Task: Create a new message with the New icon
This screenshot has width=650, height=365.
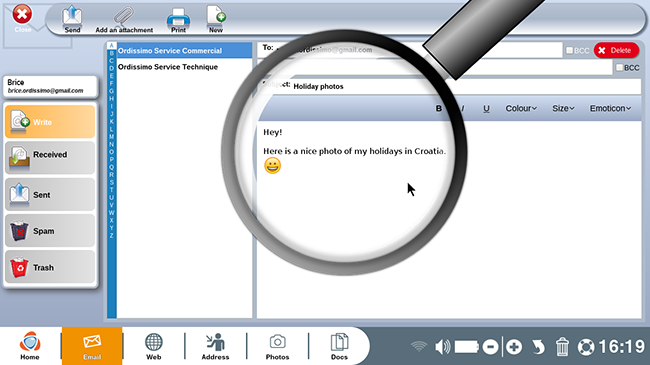Action: pos(216,19)
